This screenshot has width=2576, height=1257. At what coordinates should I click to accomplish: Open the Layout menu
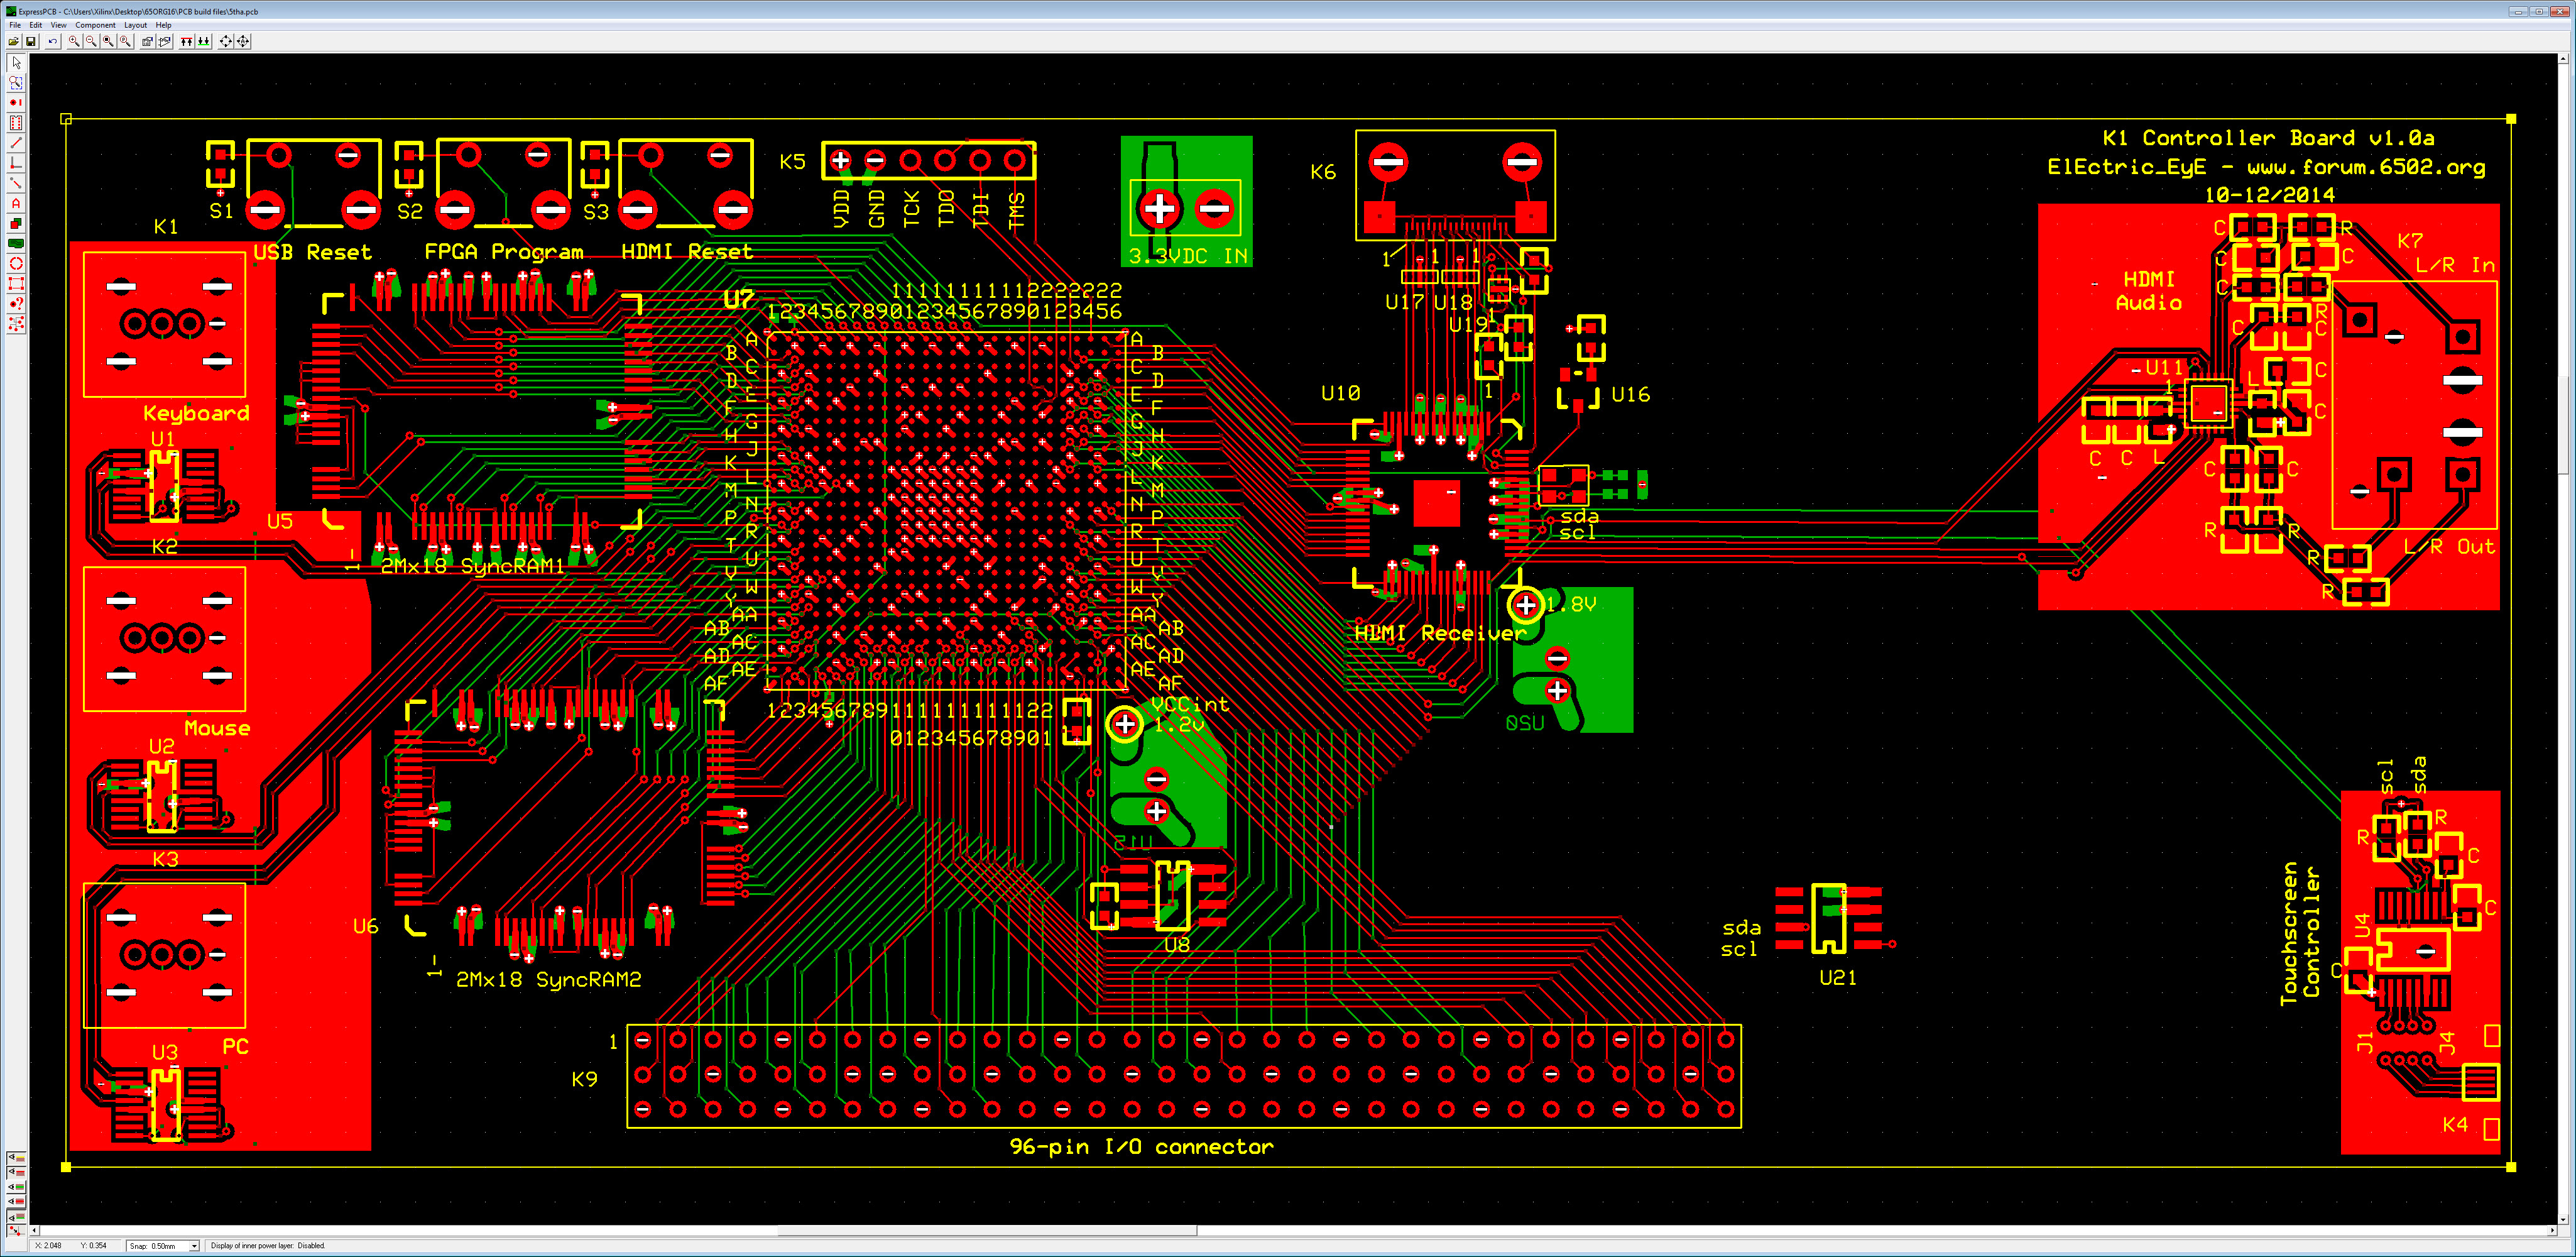pyautogui.click(x=135, y=25)
